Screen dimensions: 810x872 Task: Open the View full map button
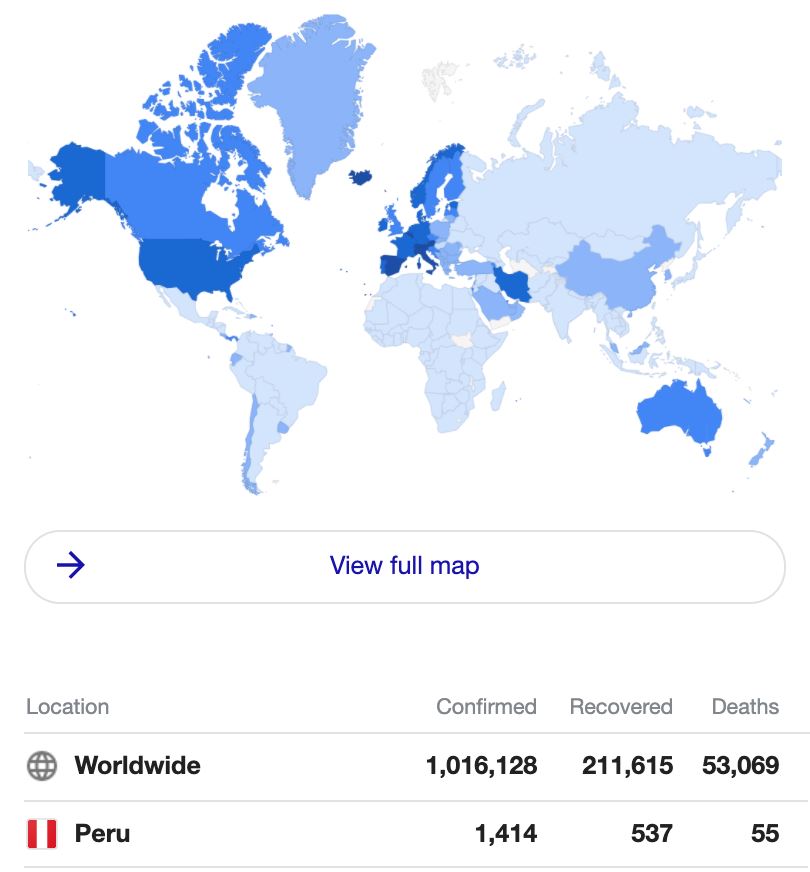pyautogui.click(x=404, y=566)
